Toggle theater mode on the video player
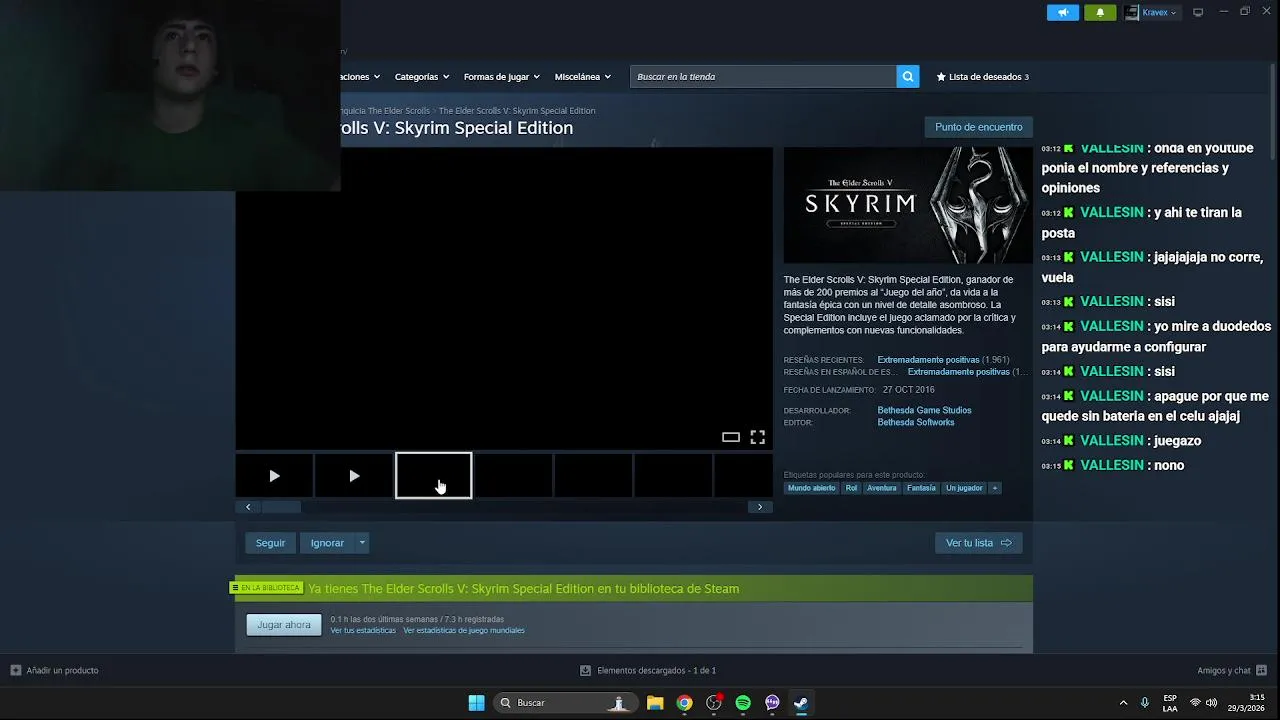This screenshot has height=720, width=1280. 731,437
